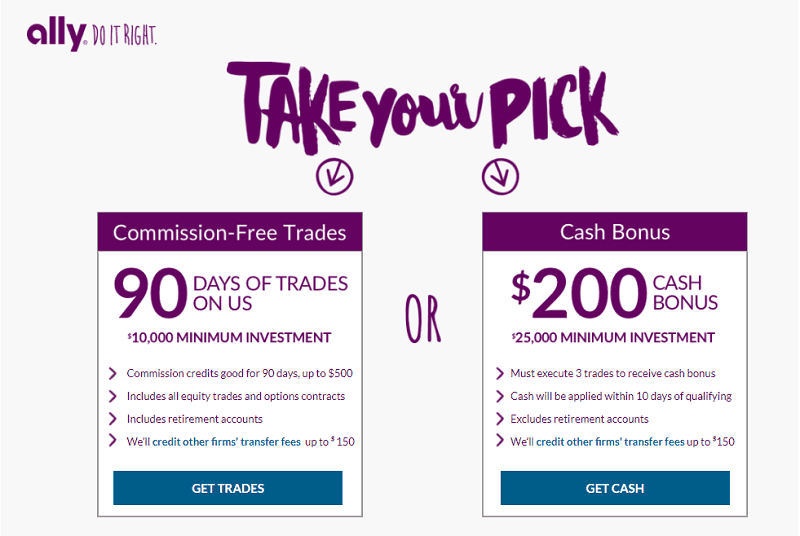
Task: Click the Ally logo at top left
Action: 57,36
